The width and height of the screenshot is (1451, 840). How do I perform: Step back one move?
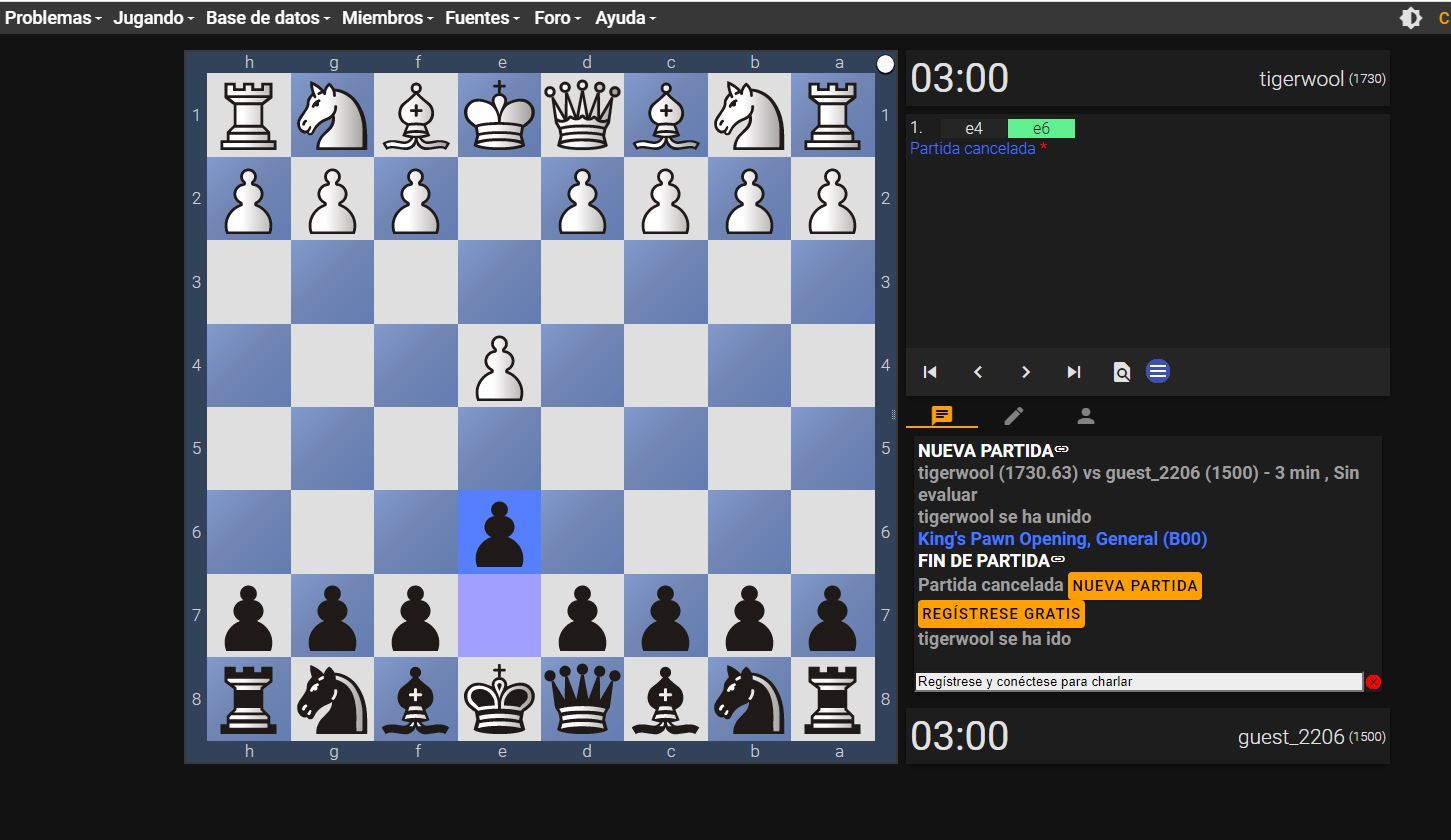[x=978, y=372]
